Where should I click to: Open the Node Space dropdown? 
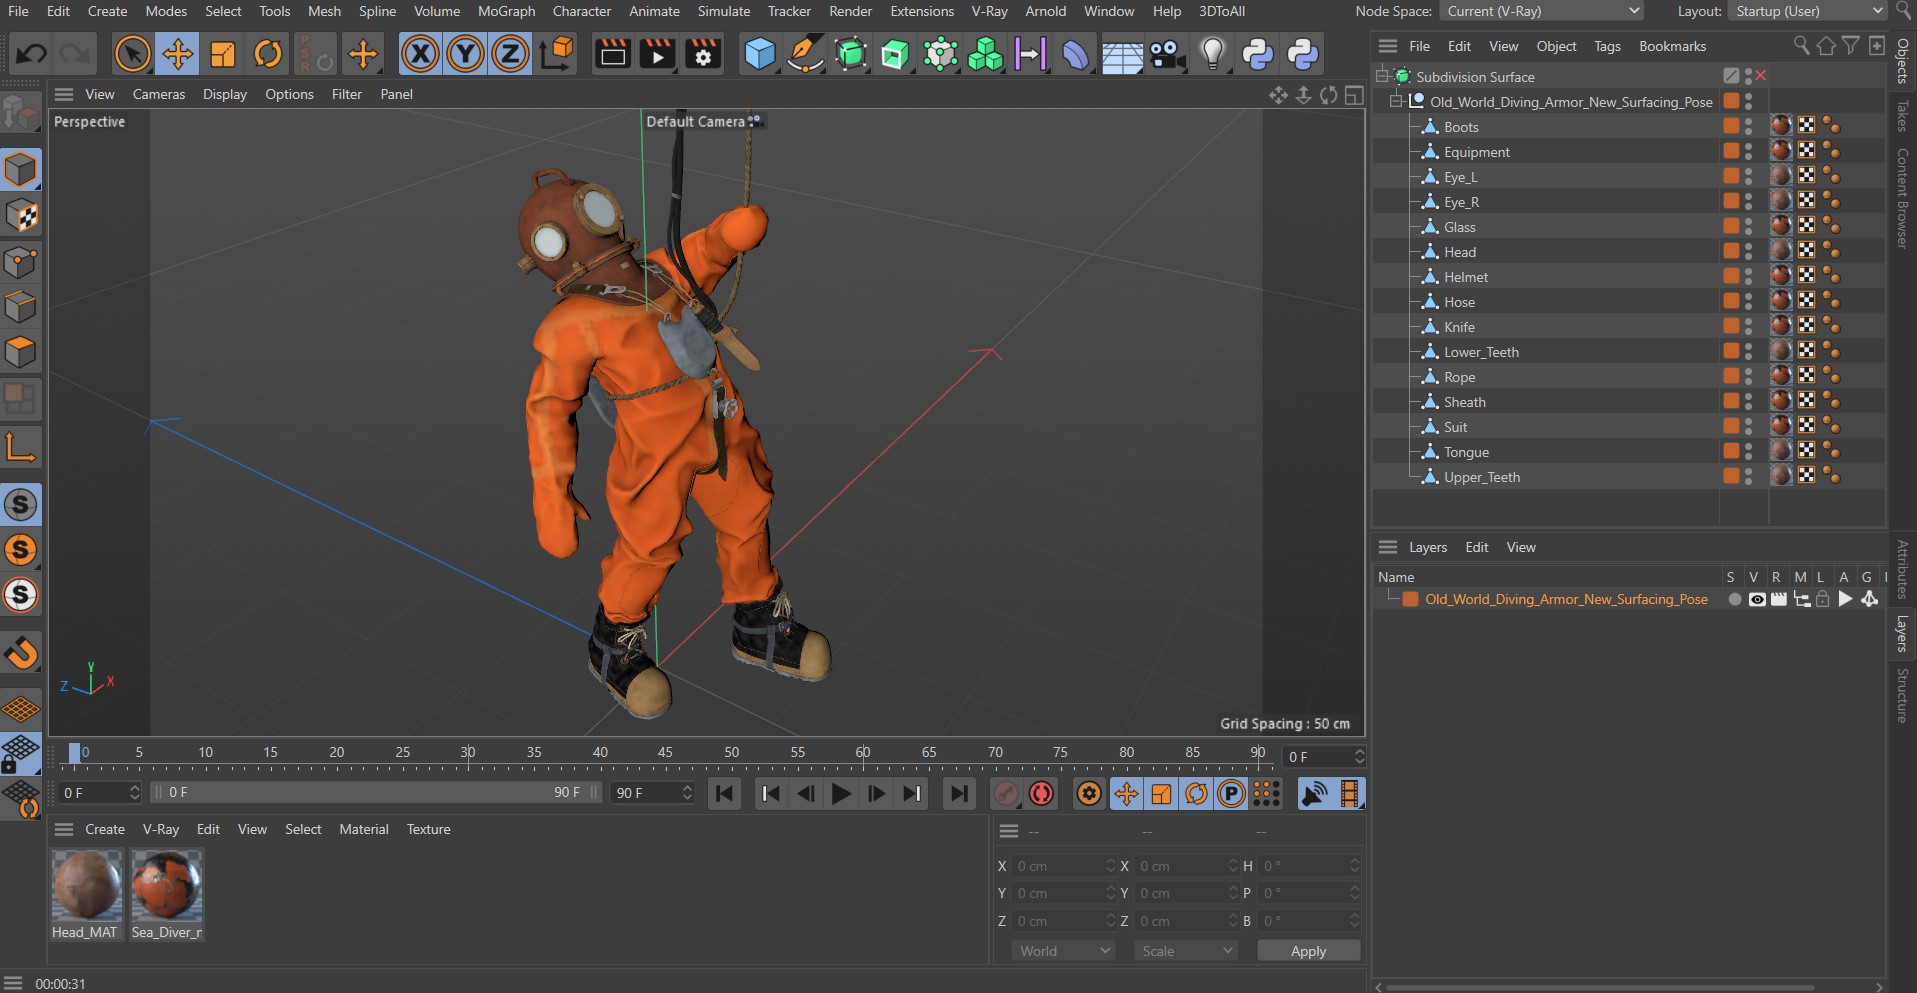(x=1541, y=11)
